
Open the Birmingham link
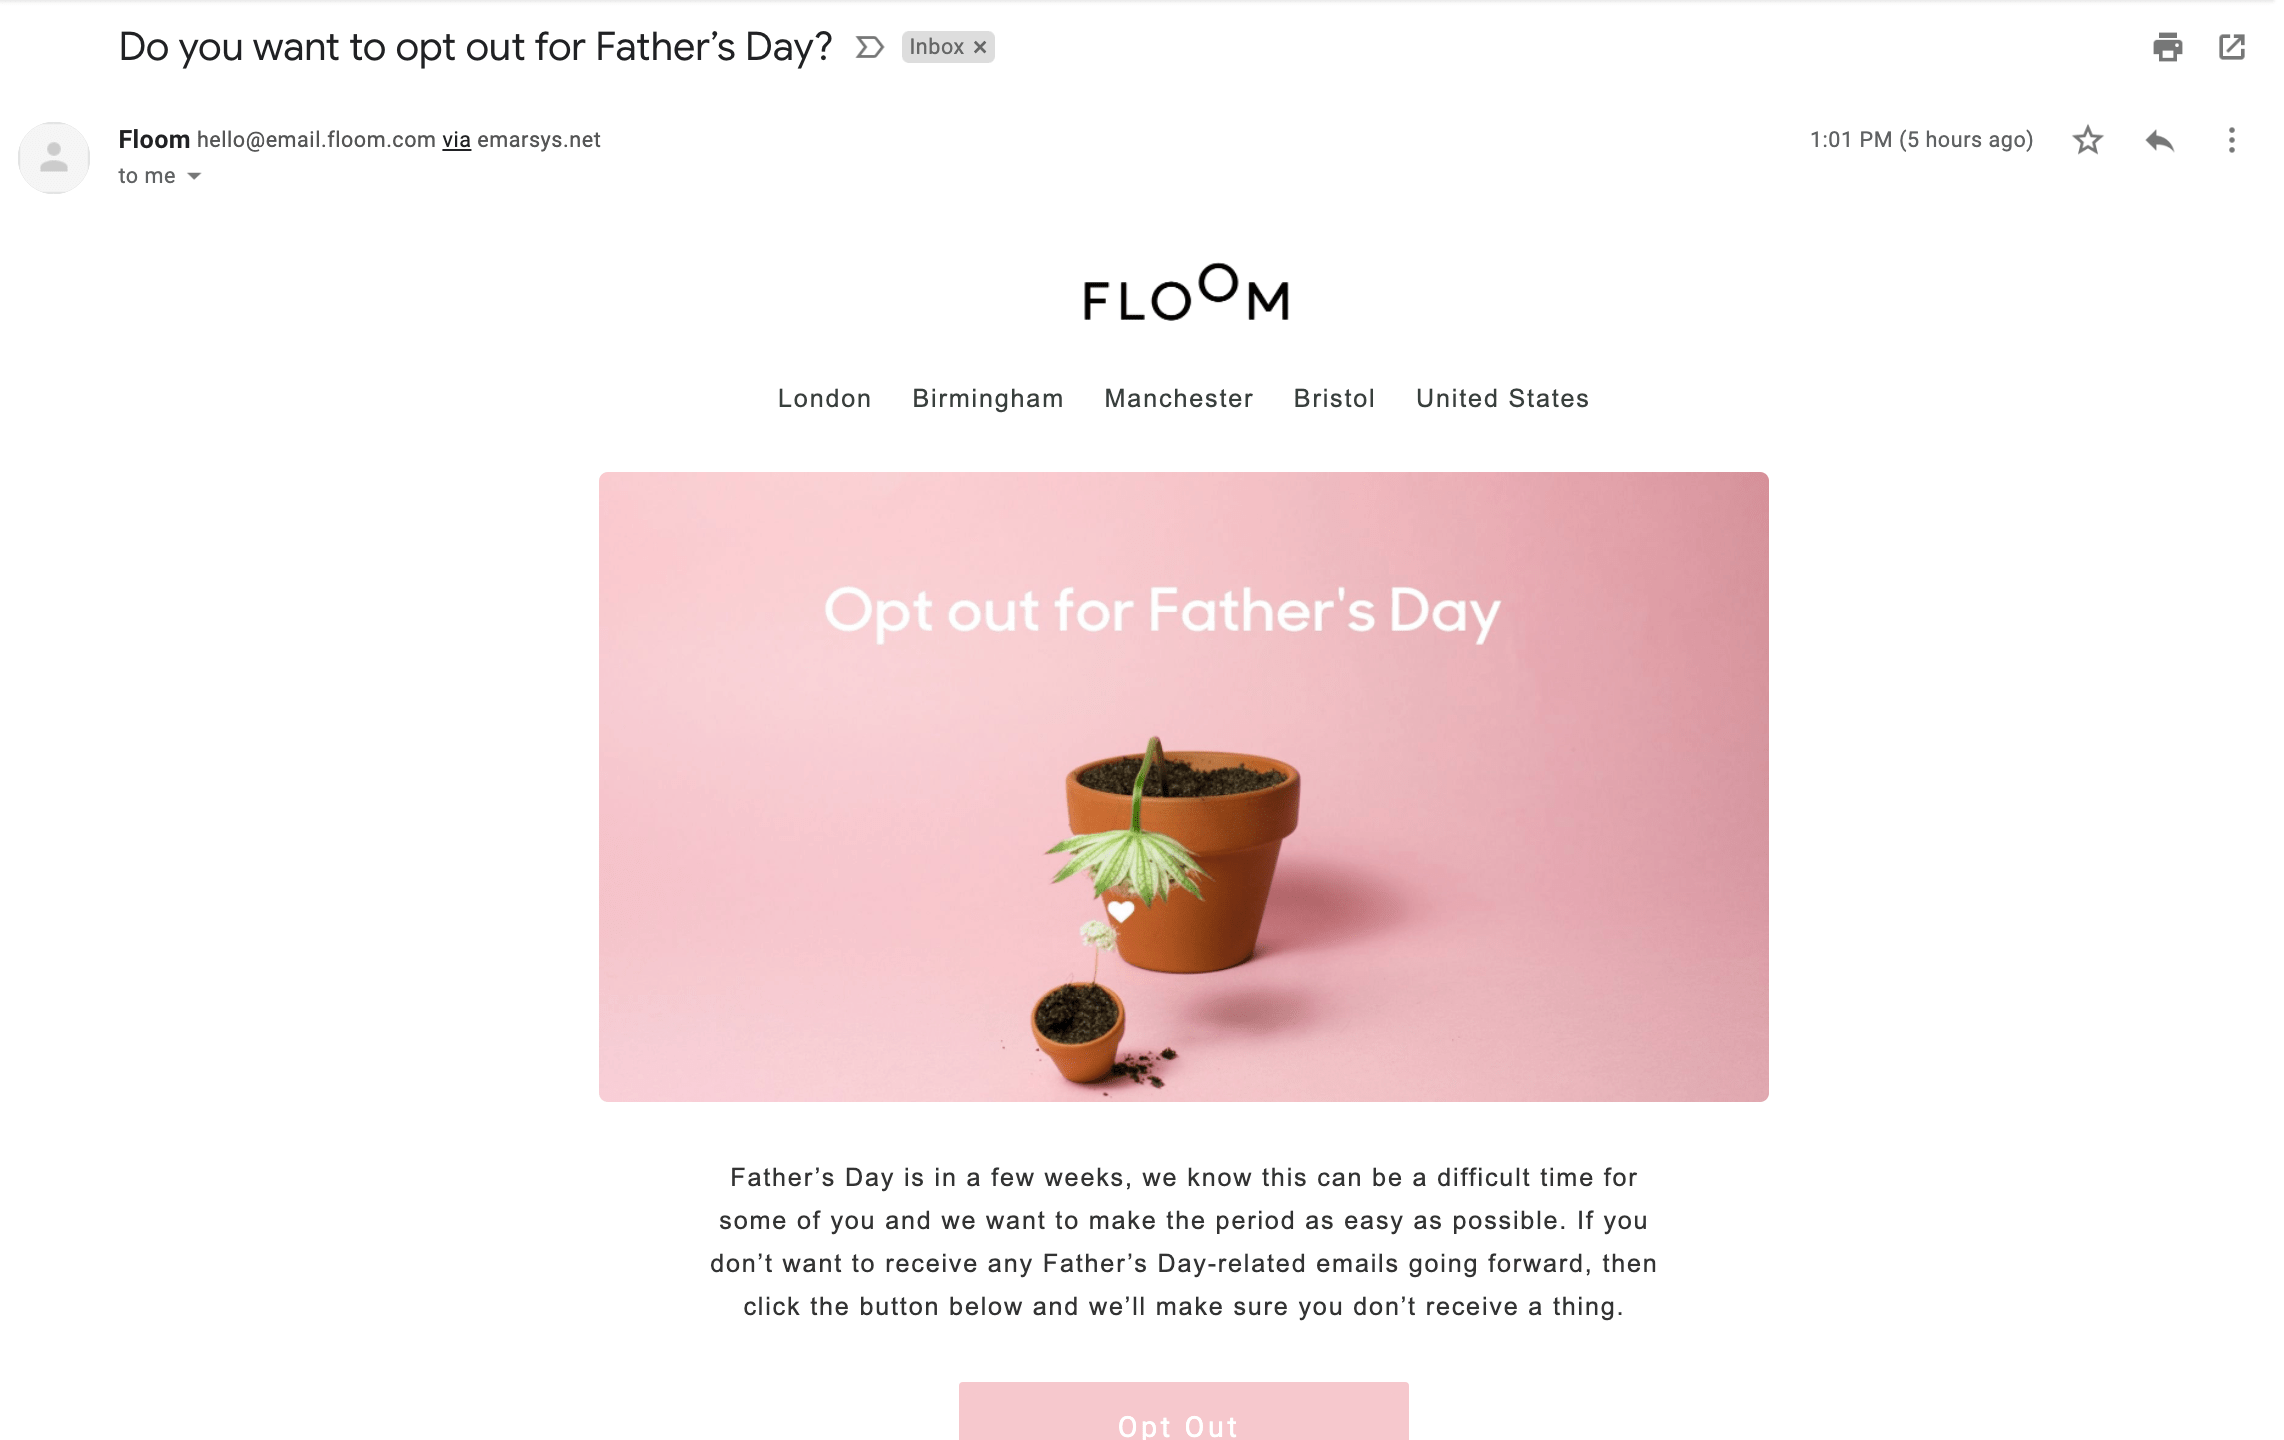tap(987, 398)
